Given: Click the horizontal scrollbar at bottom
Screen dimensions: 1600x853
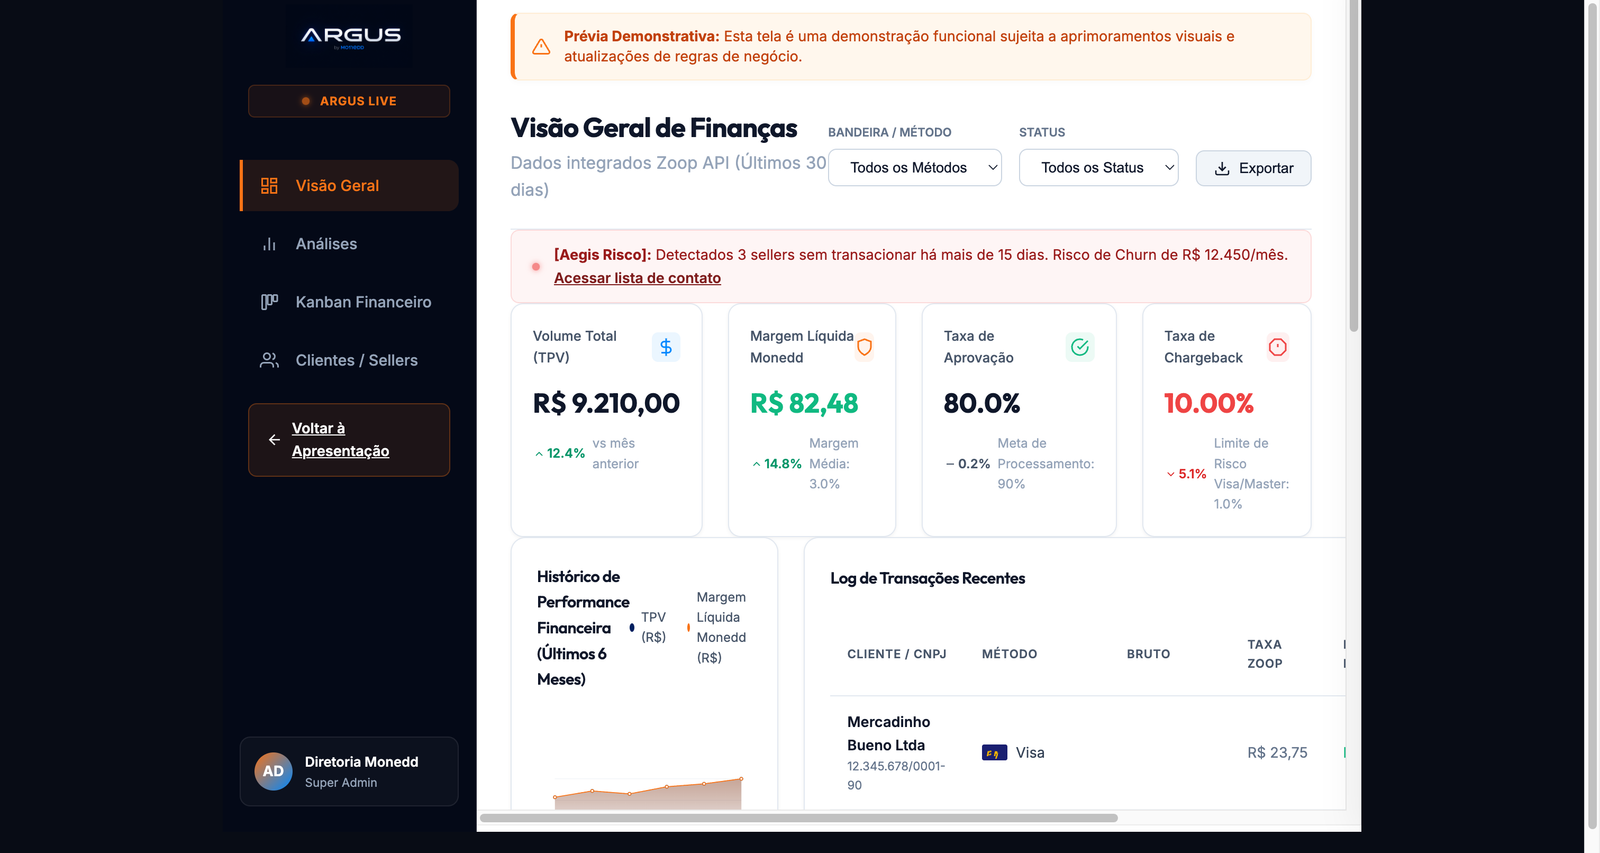Looking at the screenshot, I should click(799, 818).
